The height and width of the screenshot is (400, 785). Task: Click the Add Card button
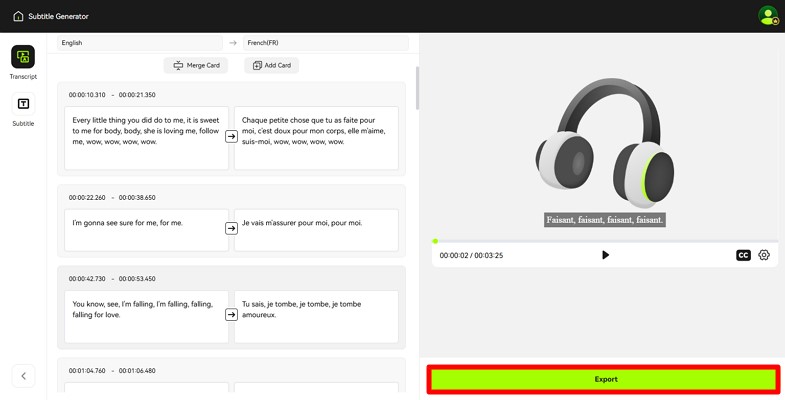click(x=272, y=65)
